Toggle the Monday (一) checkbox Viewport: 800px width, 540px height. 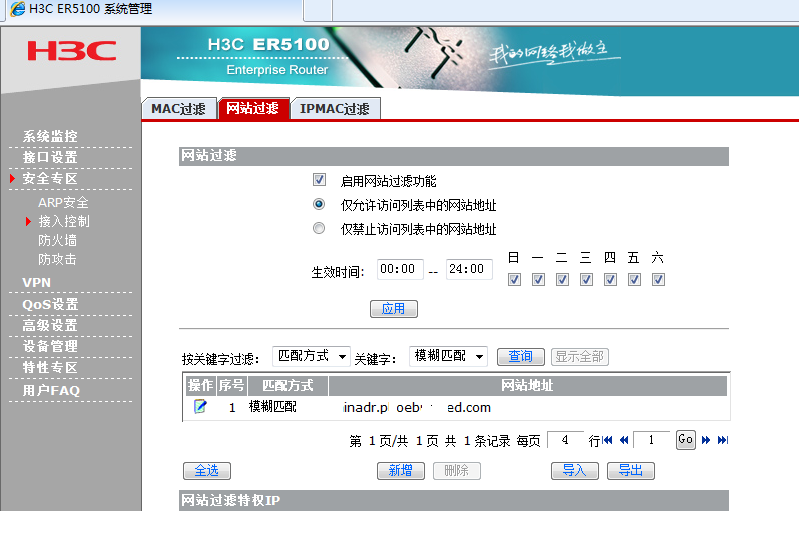pos(538,280)
